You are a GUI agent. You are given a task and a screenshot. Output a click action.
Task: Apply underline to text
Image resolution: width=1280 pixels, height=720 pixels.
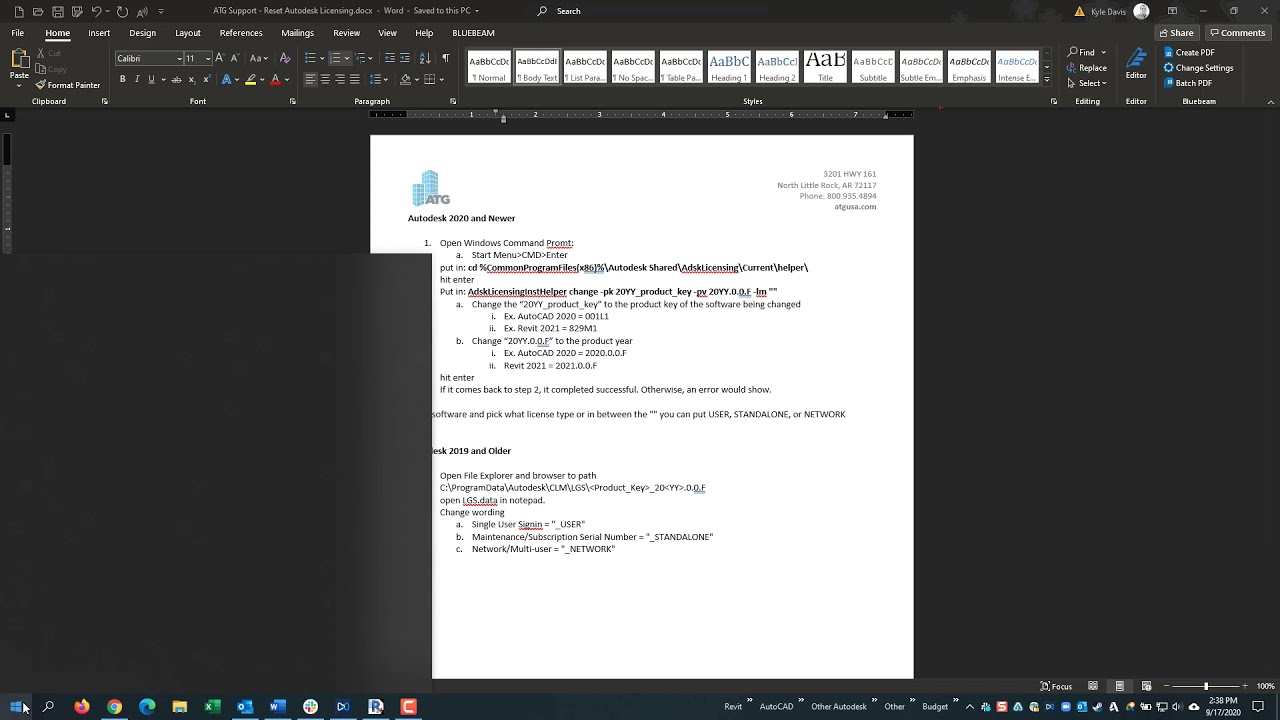point(151,79)
